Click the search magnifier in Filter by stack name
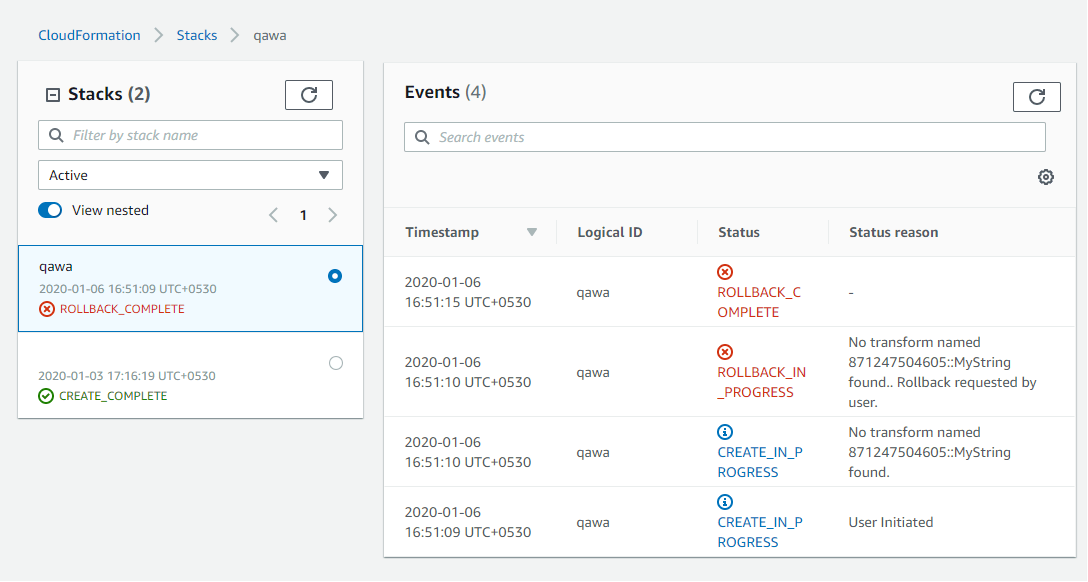Viewport: 1088px width, 582px height. click(x=55, y=134)
